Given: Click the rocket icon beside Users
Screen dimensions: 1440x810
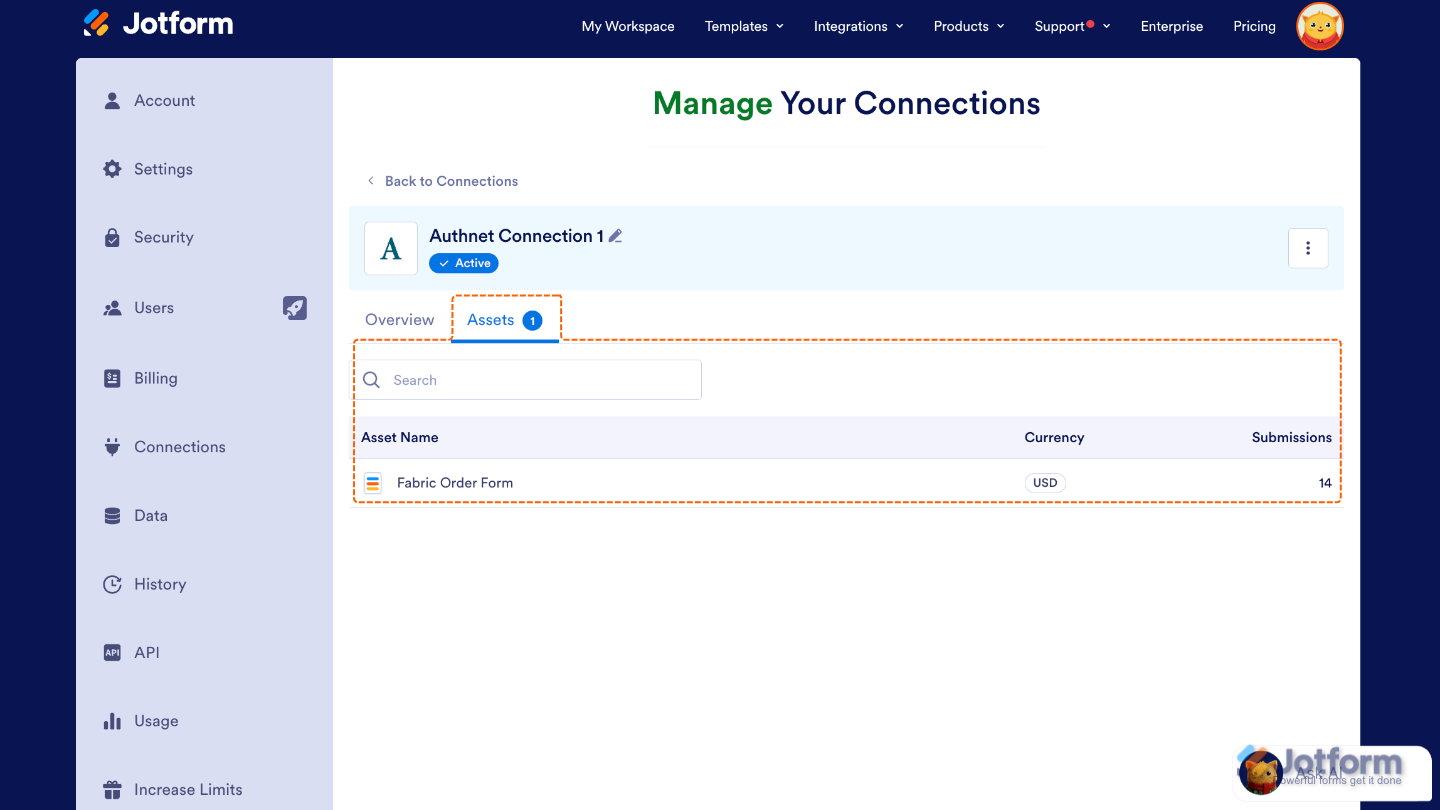Looking at the screenshot, I should click(295, 308).
